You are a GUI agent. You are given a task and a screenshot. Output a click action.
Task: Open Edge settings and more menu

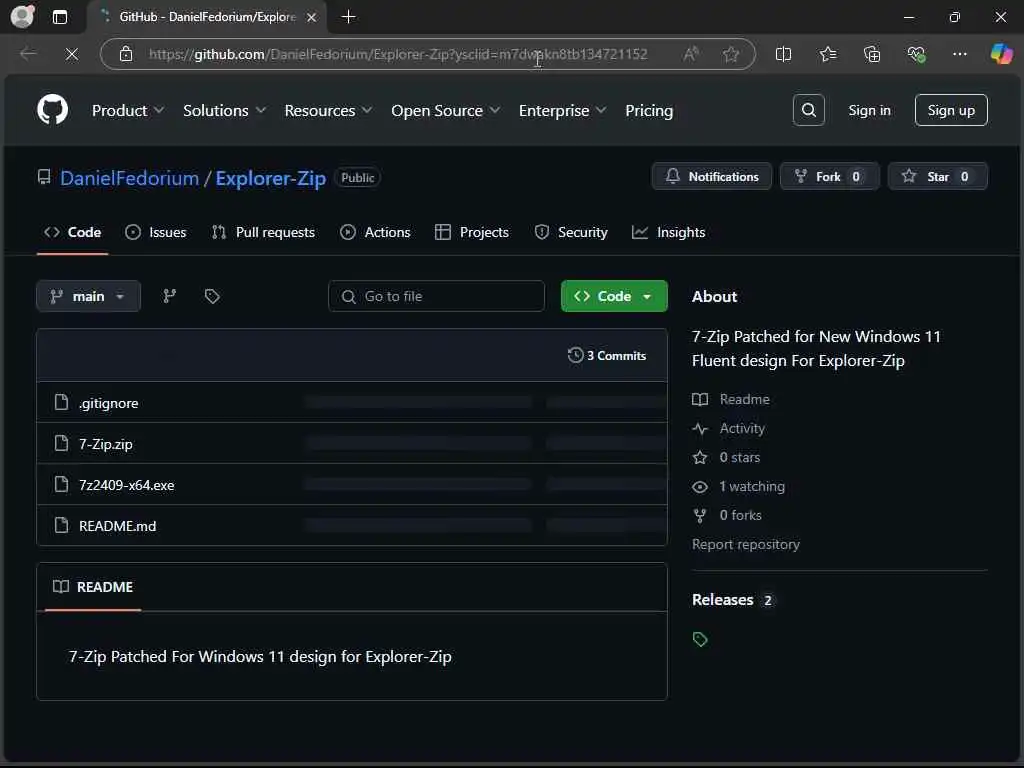pos(959,54)
